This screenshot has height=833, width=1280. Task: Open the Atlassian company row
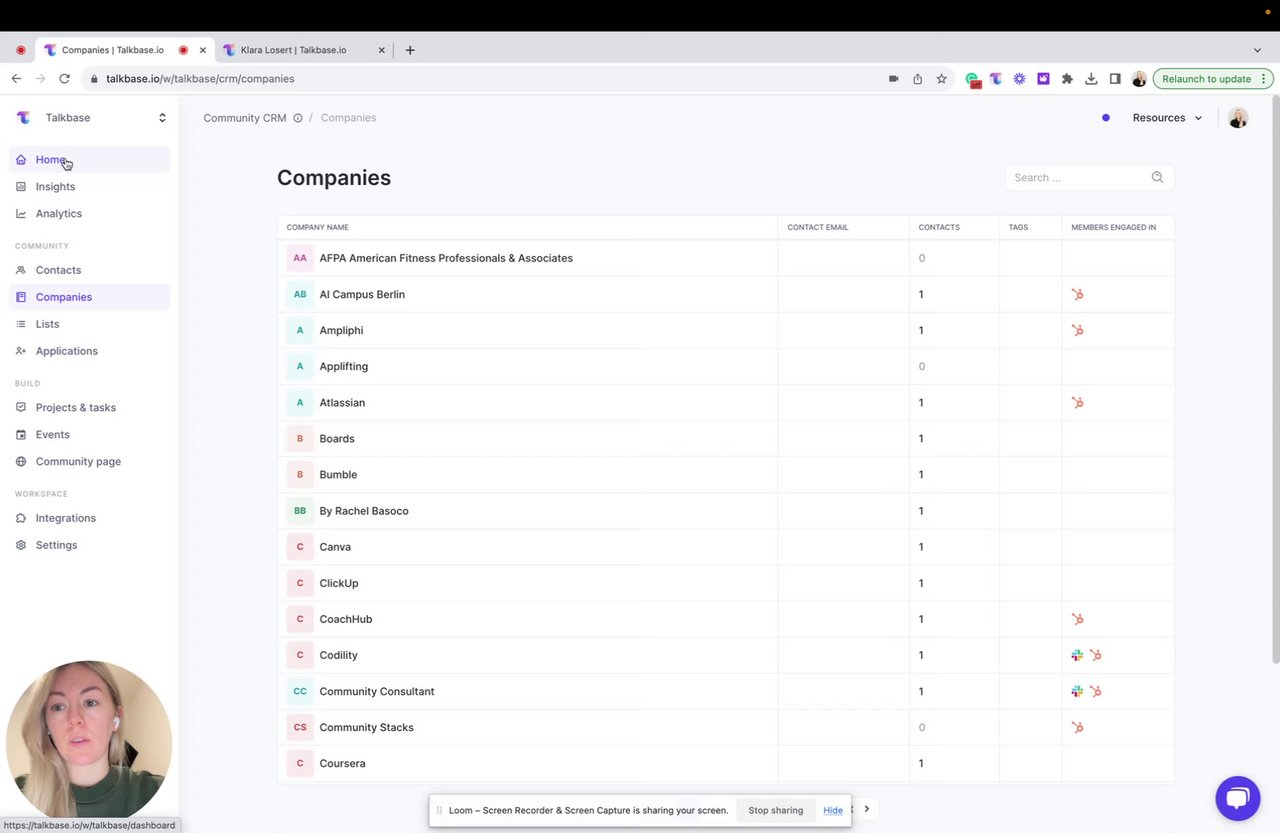coord(725,403)
